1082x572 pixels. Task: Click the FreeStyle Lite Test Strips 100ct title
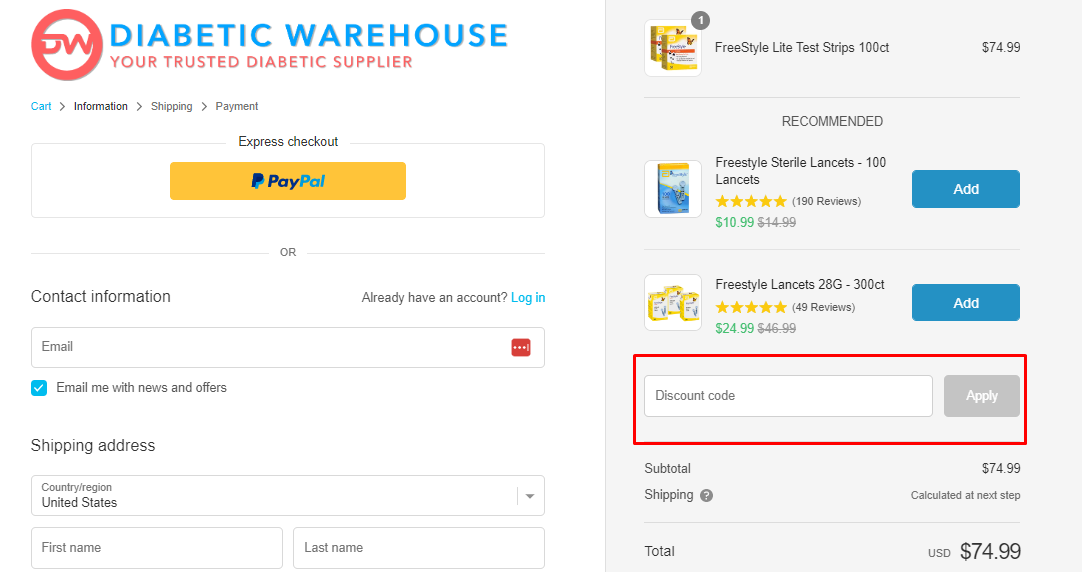point(802,48)
